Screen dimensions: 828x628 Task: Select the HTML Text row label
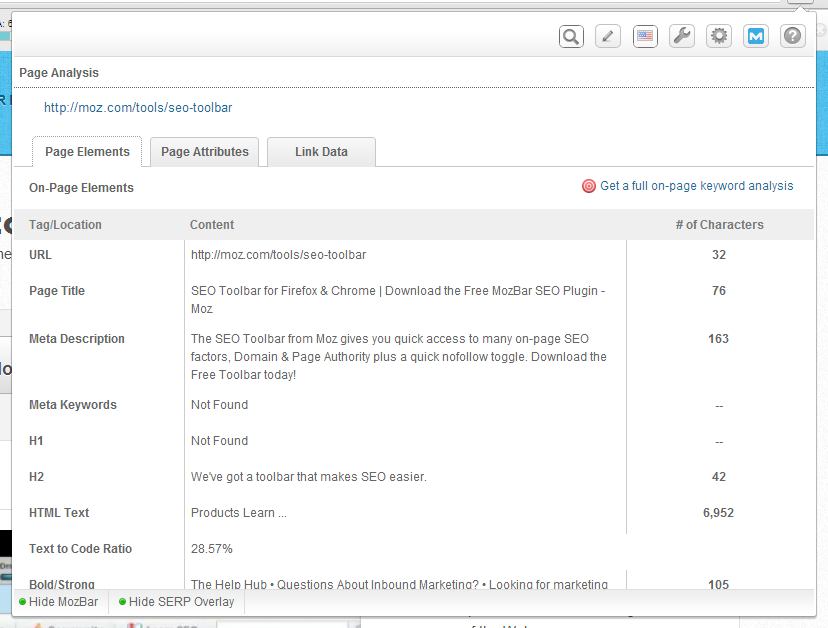click(x=59, y=512)
